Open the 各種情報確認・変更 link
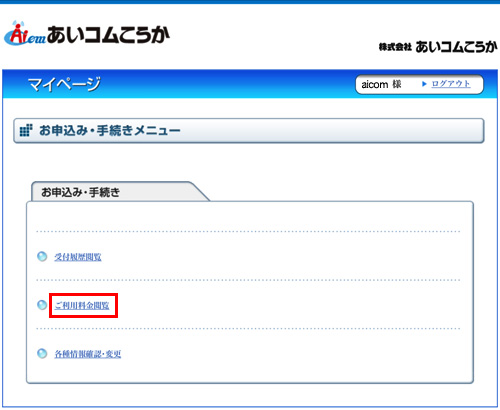500x410 pixels. [88, 354]
